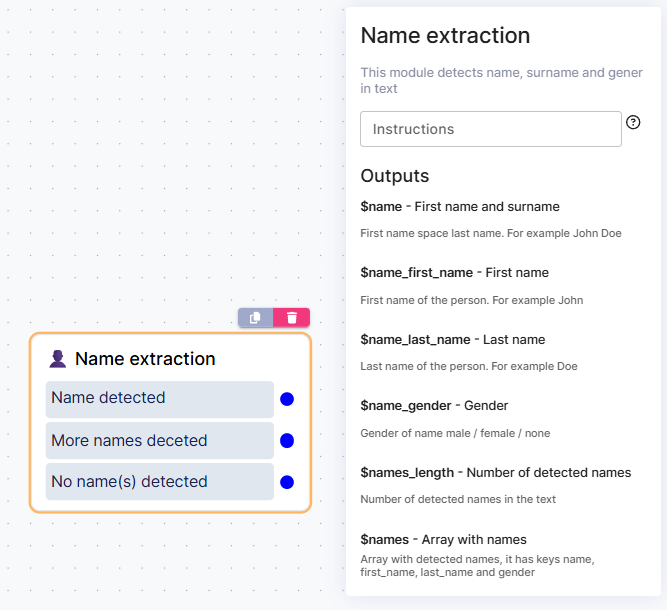Click the Name detected blue connector dot

(287, 399)
